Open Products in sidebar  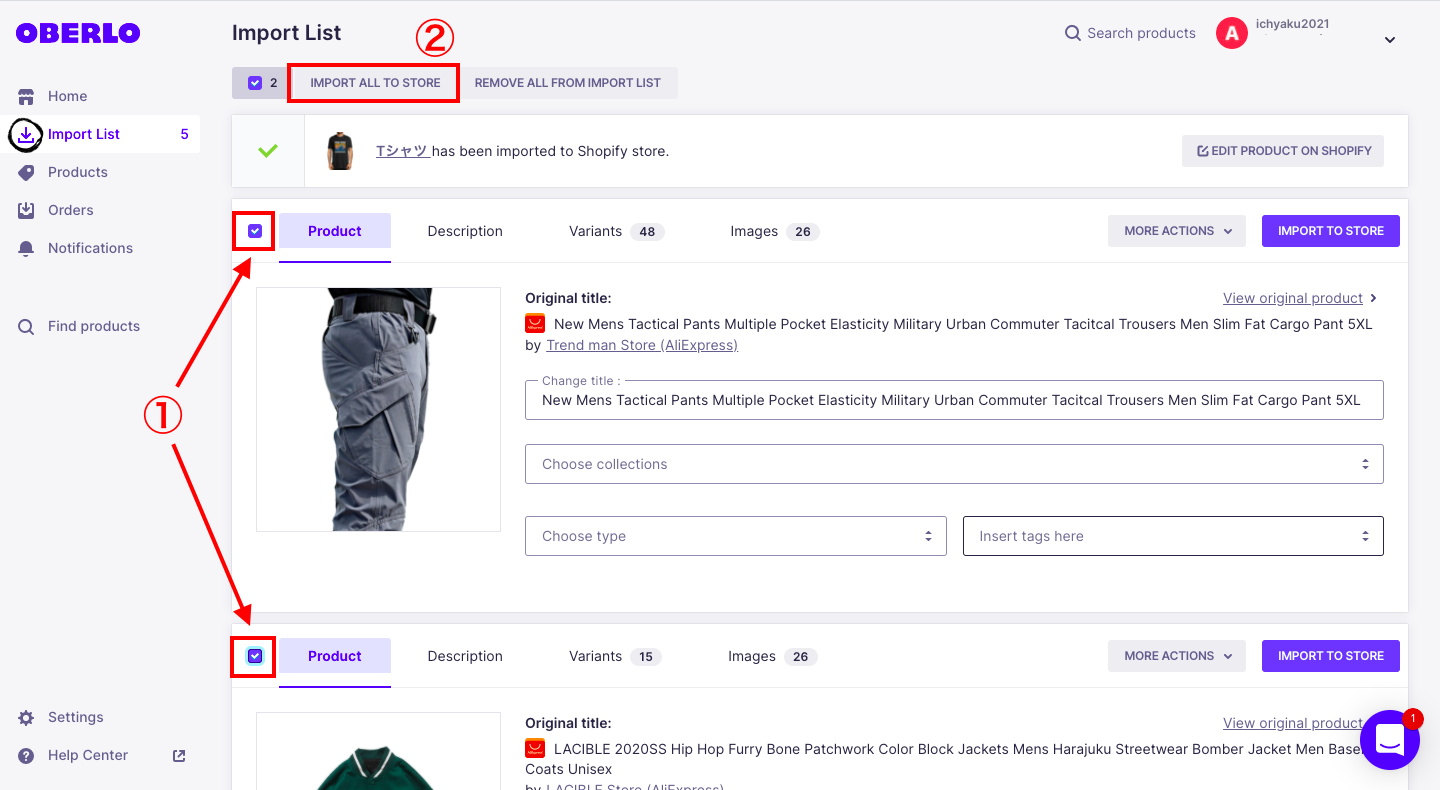[78, 172]
